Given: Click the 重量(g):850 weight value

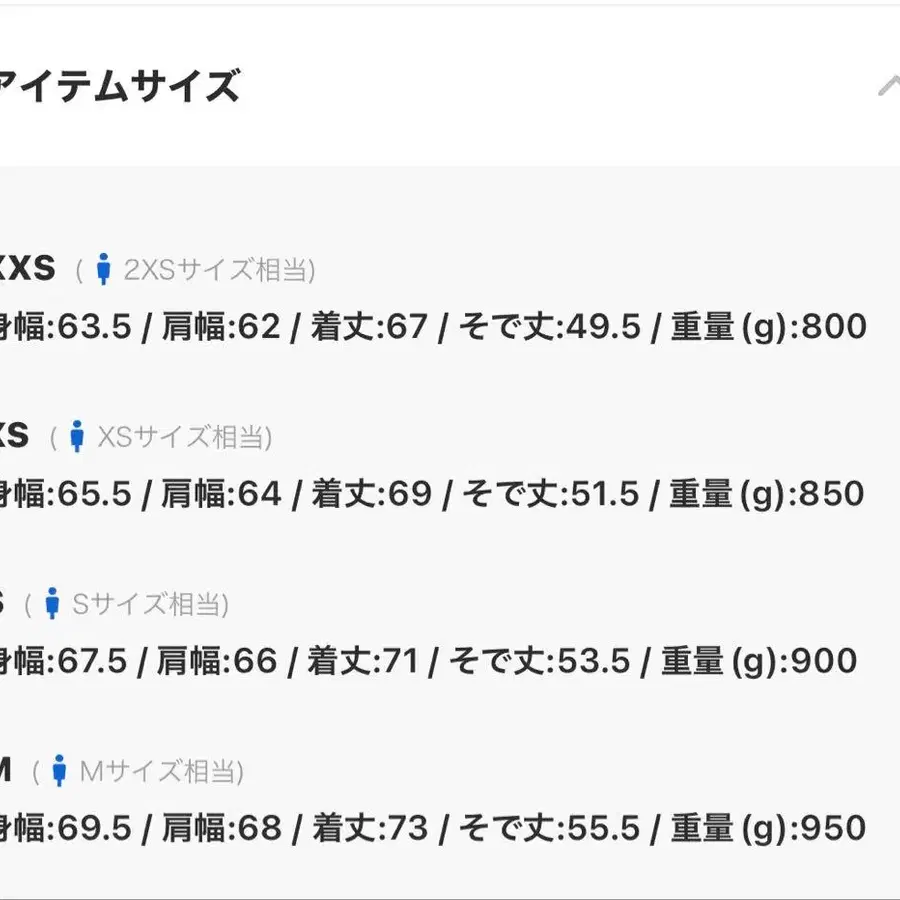Looking at the screenshot, I should (x=766, y=493).
